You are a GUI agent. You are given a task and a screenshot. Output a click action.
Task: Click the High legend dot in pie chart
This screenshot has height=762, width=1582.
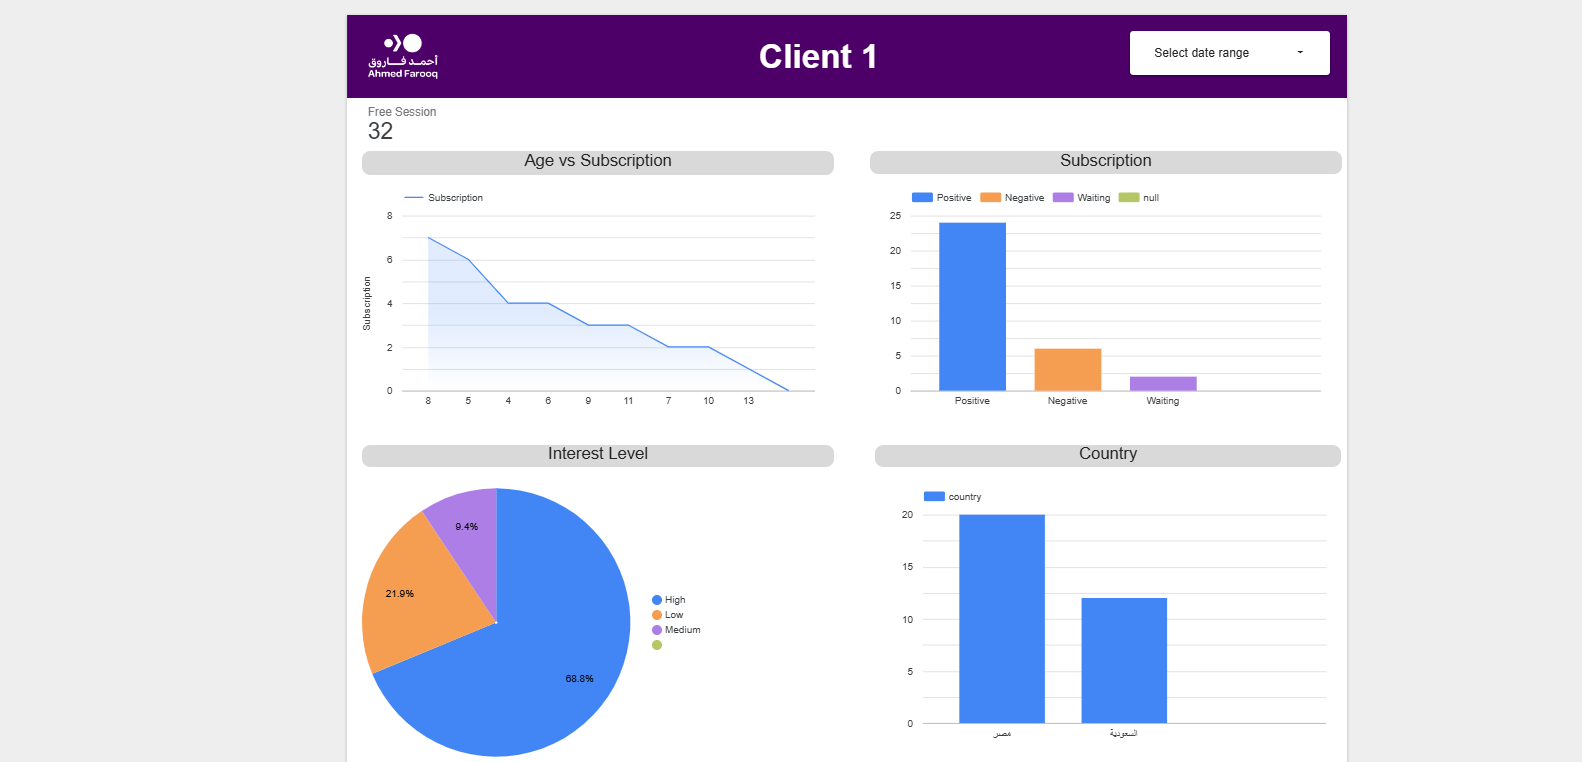pyautogui.click(x=657, y=600)
